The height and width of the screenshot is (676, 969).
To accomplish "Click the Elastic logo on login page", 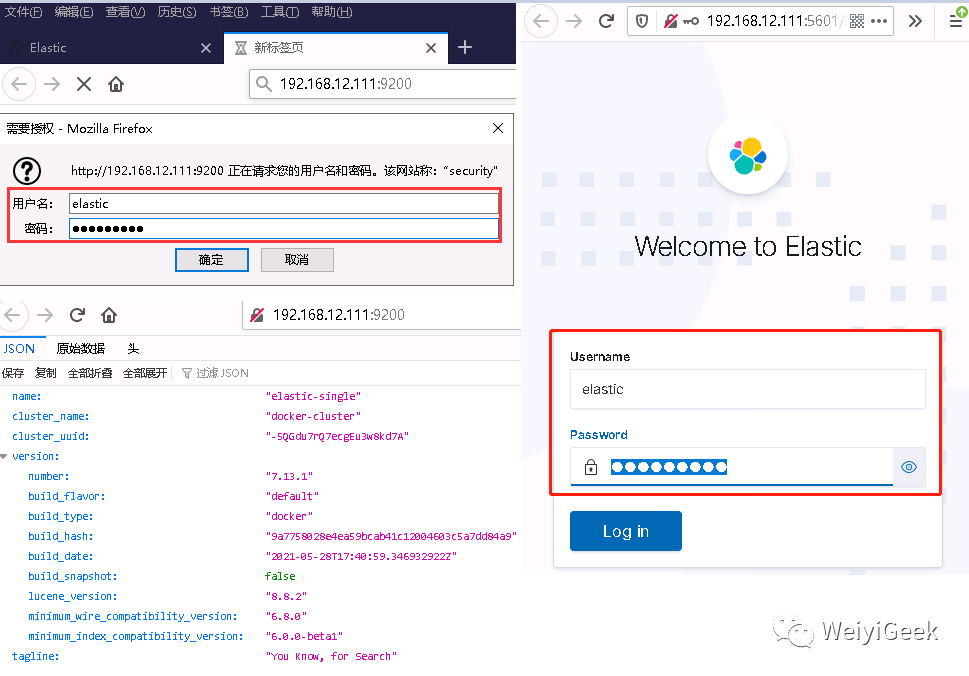I will click(748, 155).
